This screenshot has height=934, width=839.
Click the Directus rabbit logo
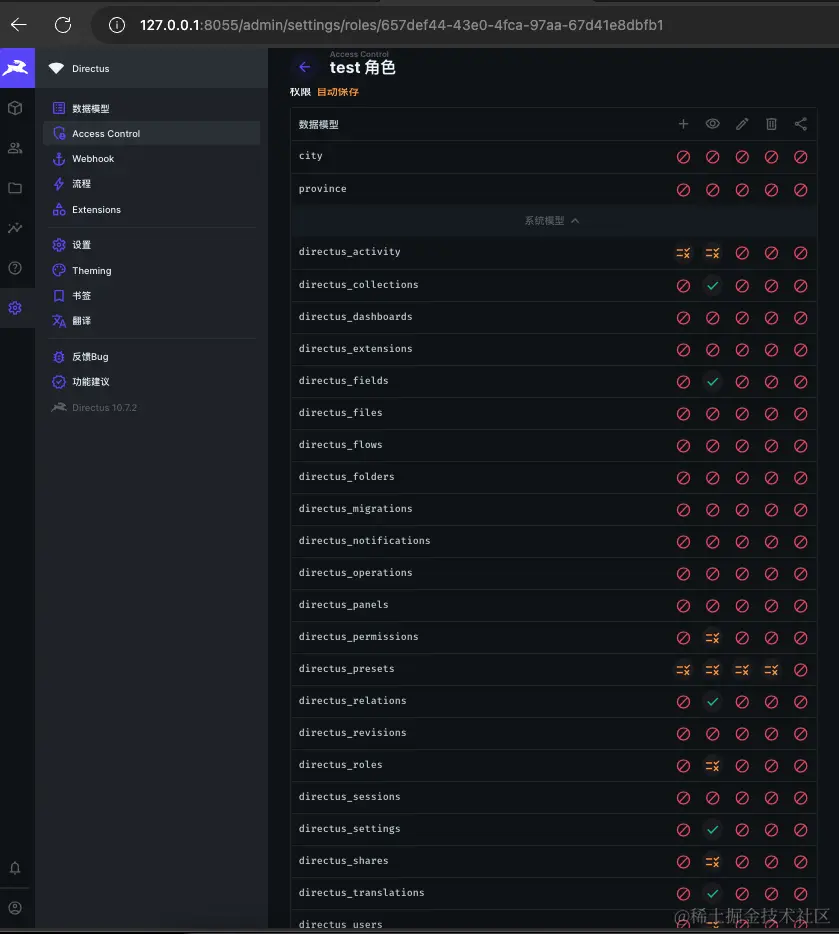point(17,68)
